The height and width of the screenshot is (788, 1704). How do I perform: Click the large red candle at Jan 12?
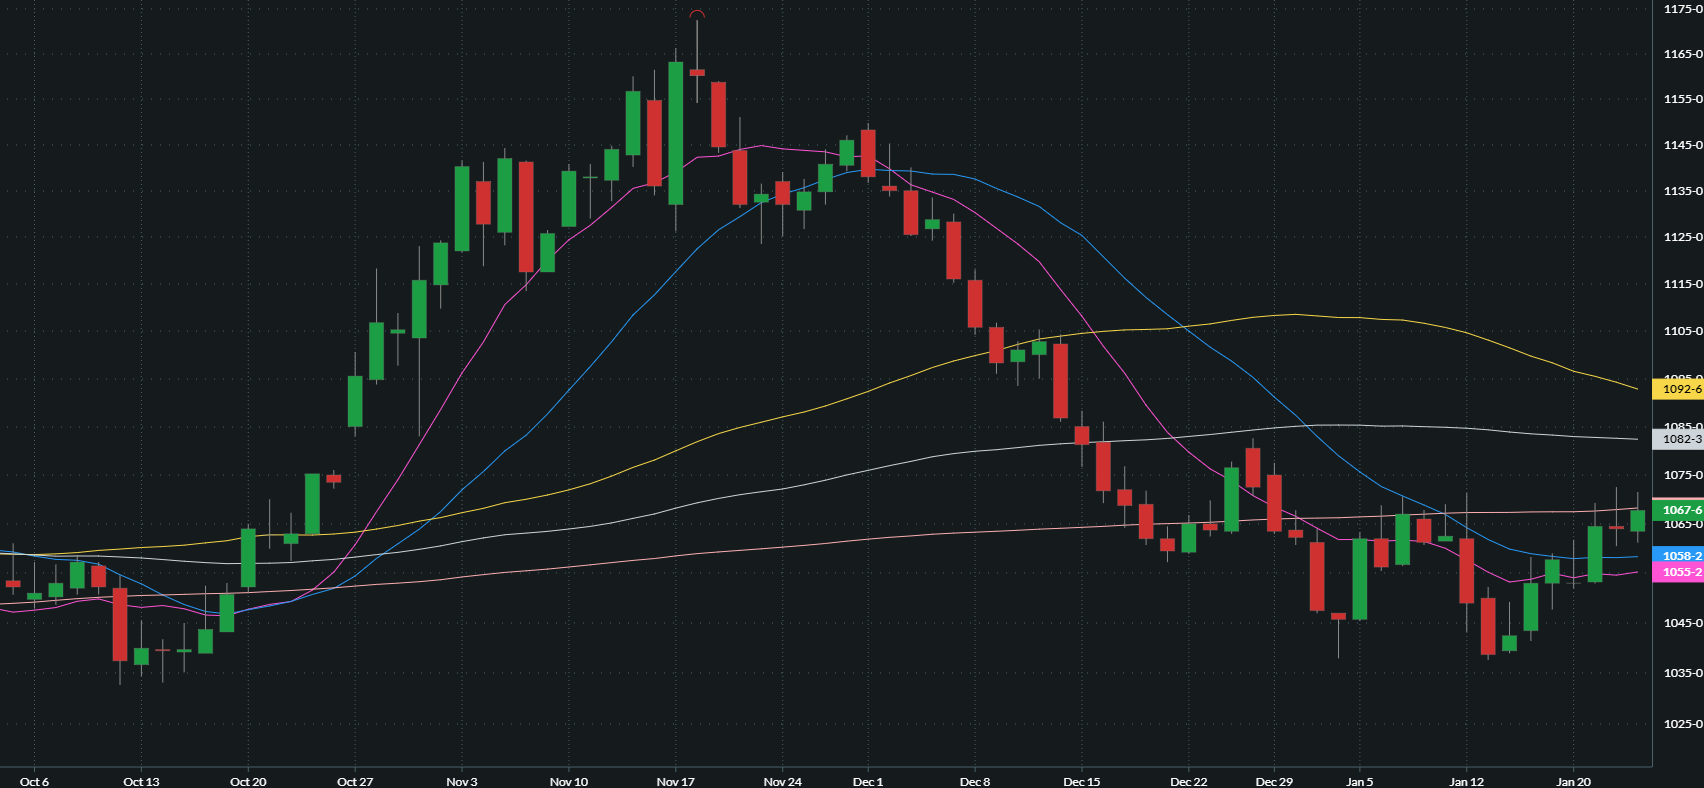pyautogui.click(x=1466, y=570)
